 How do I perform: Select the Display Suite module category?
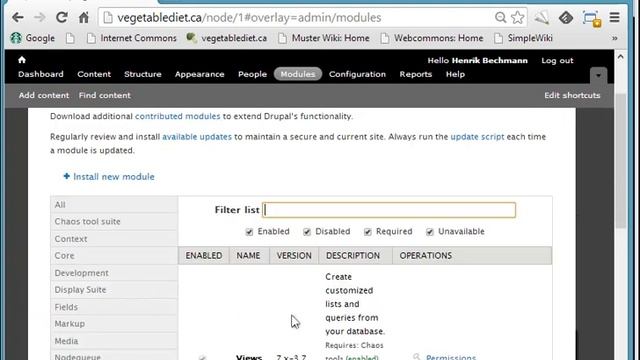click(114, 290)
